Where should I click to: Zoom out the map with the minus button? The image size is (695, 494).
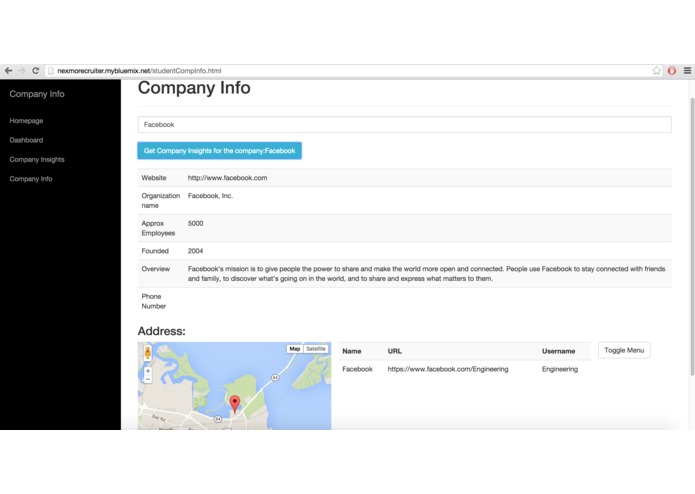click(148, 379)
